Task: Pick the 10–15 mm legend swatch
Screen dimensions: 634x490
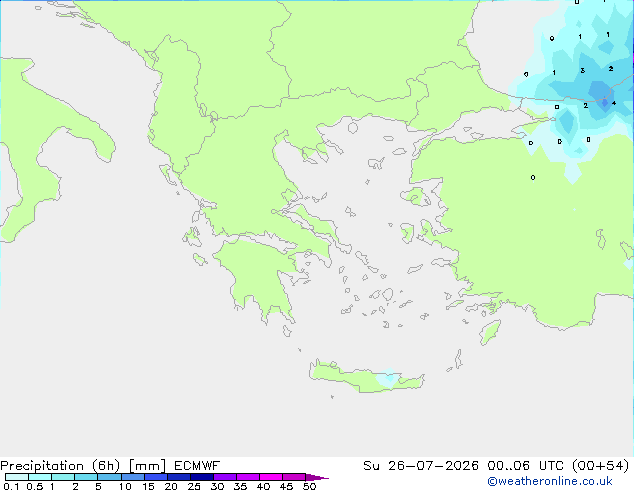Action: [x=132, y=477]
